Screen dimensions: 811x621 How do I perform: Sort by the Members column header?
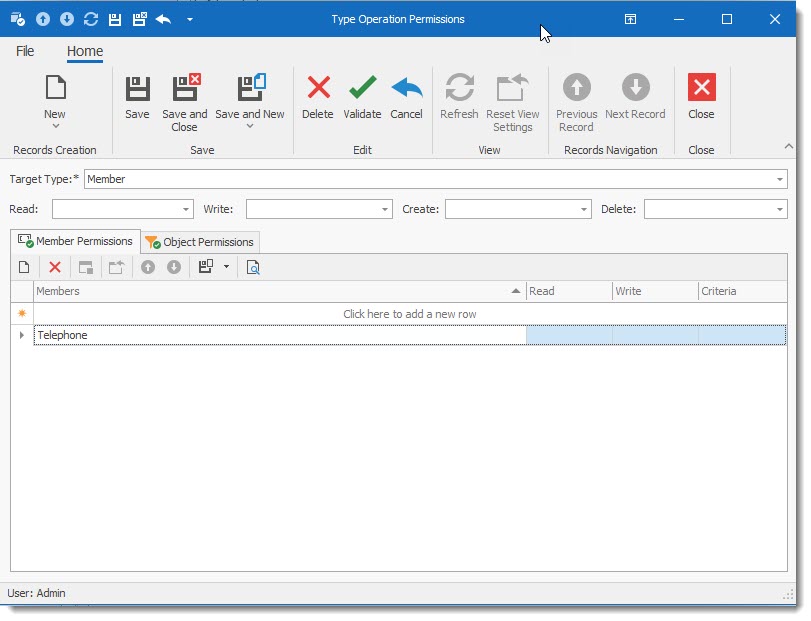click(270, 291)
